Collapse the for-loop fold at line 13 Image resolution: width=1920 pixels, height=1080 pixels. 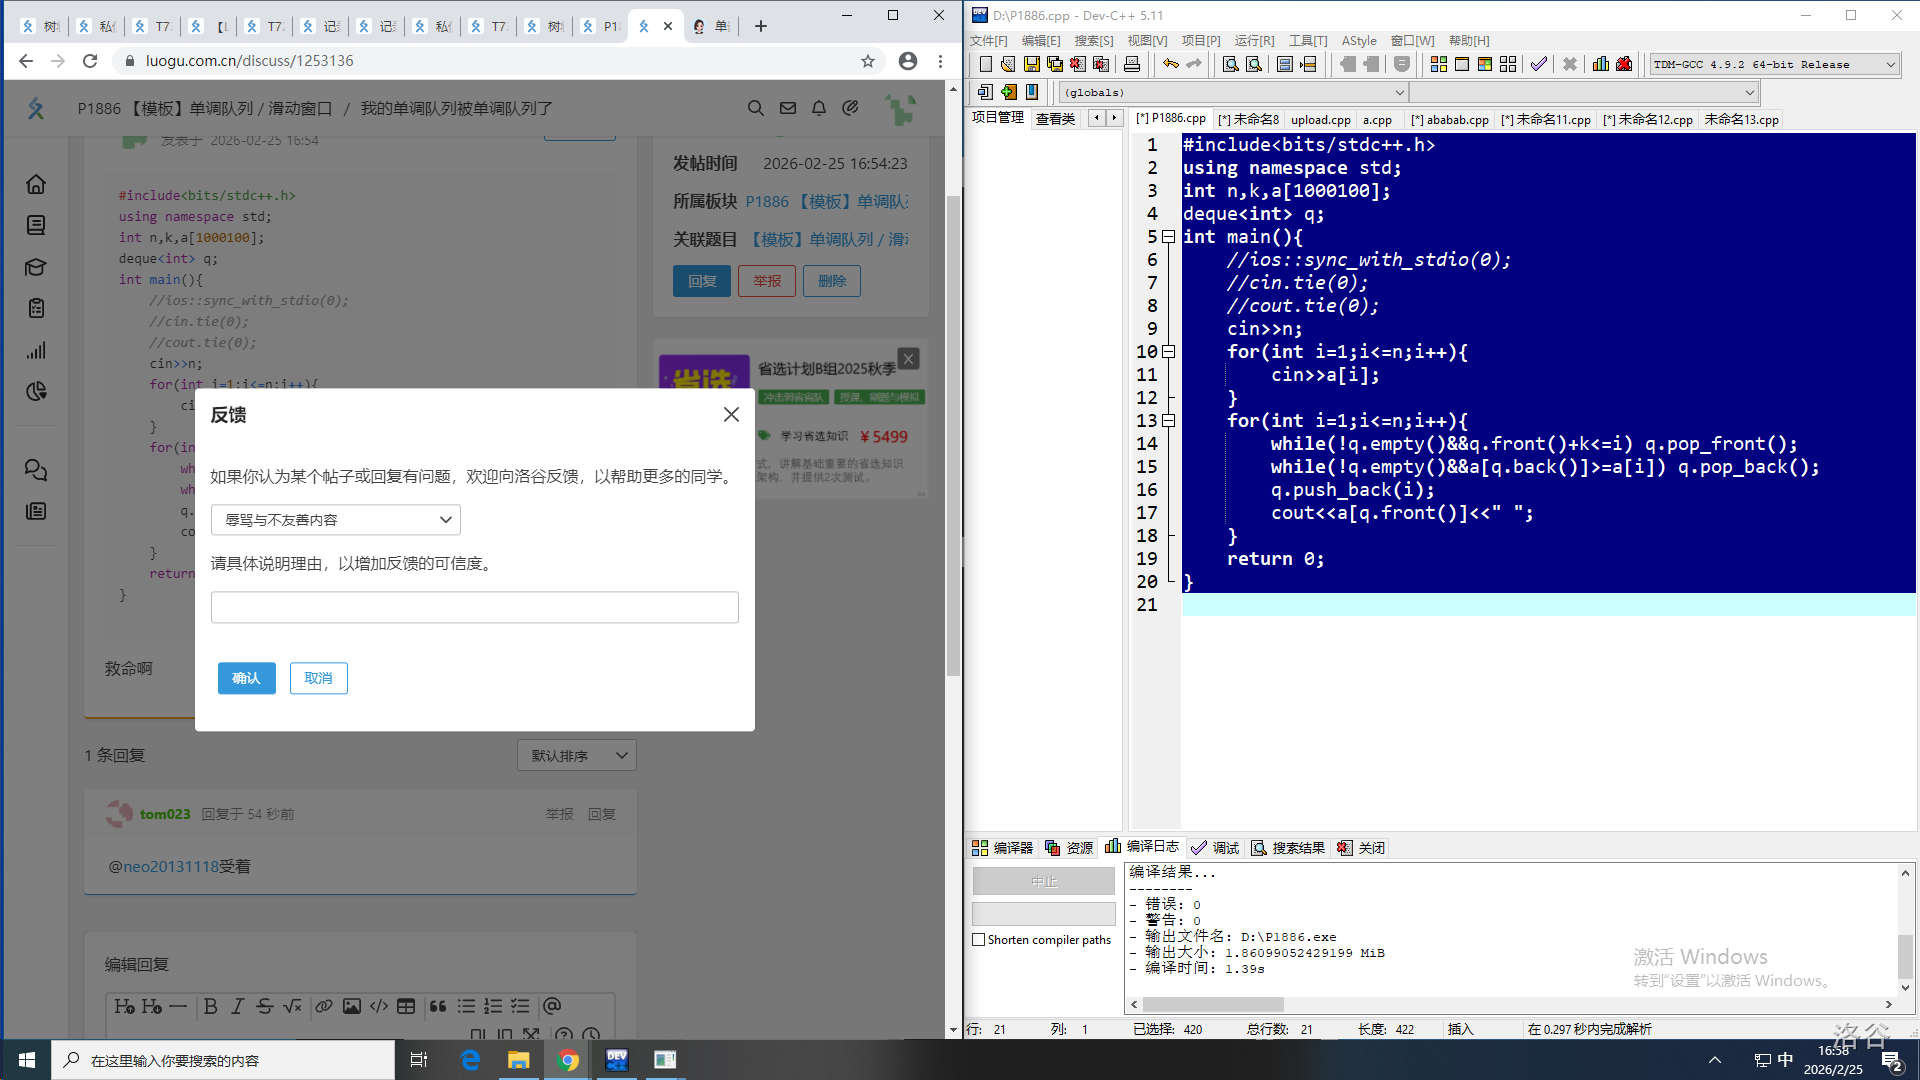pyautogui.click(x=1168, y=421)
